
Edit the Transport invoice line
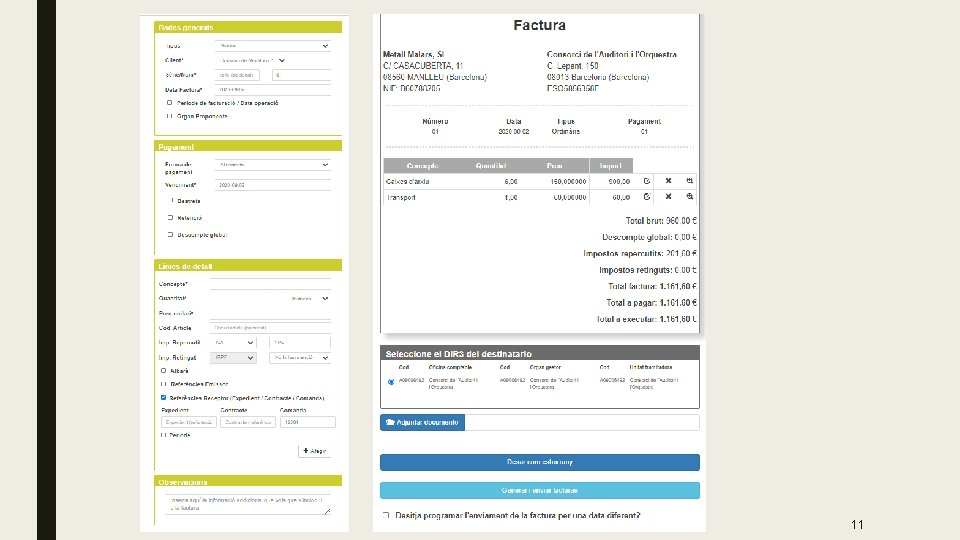pos(647,197)
